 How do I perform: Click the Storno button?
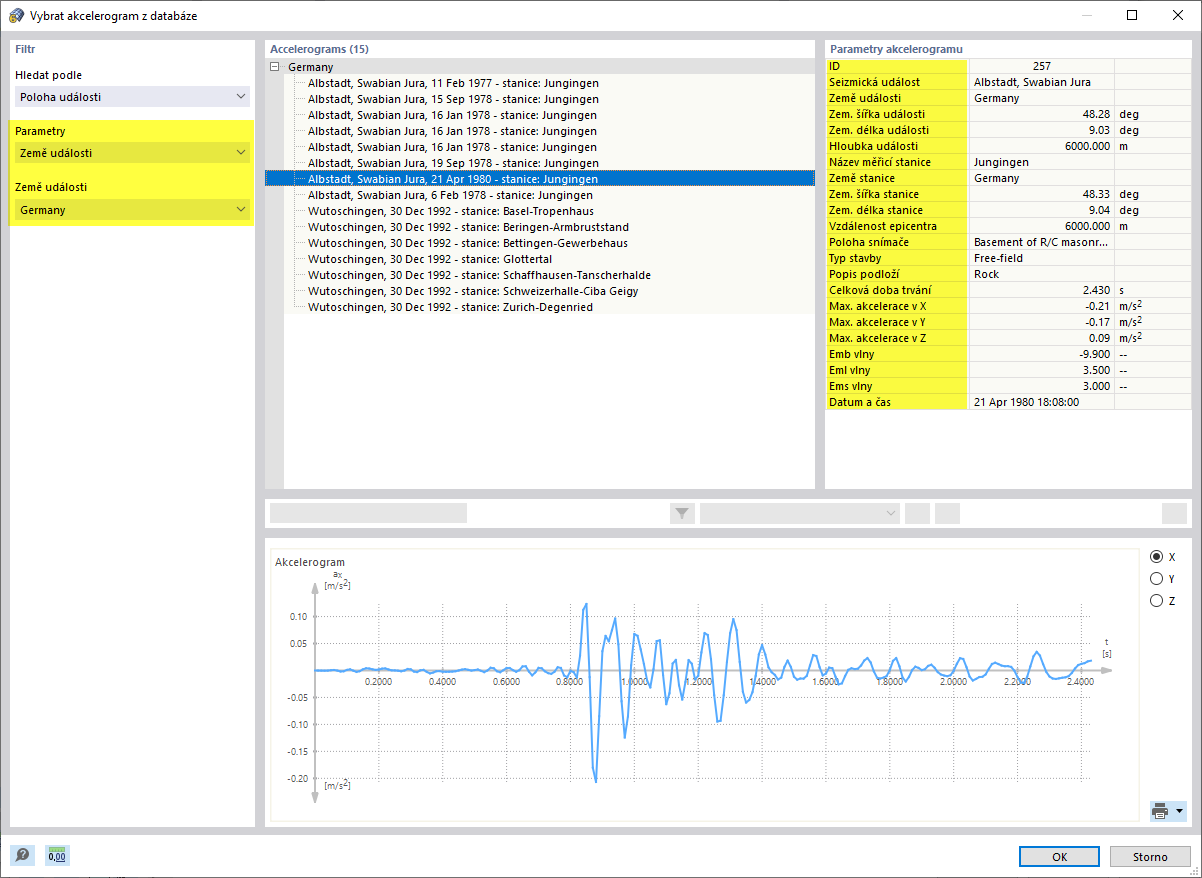1150,857
